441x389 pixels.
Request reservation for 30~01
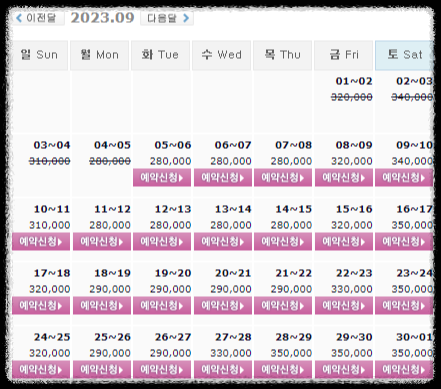click(404, 369)
